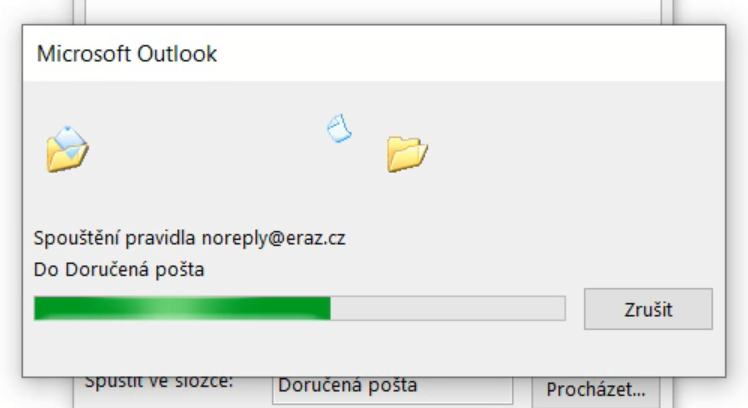Click the Spouštění pravidla status text

point(114,238)
